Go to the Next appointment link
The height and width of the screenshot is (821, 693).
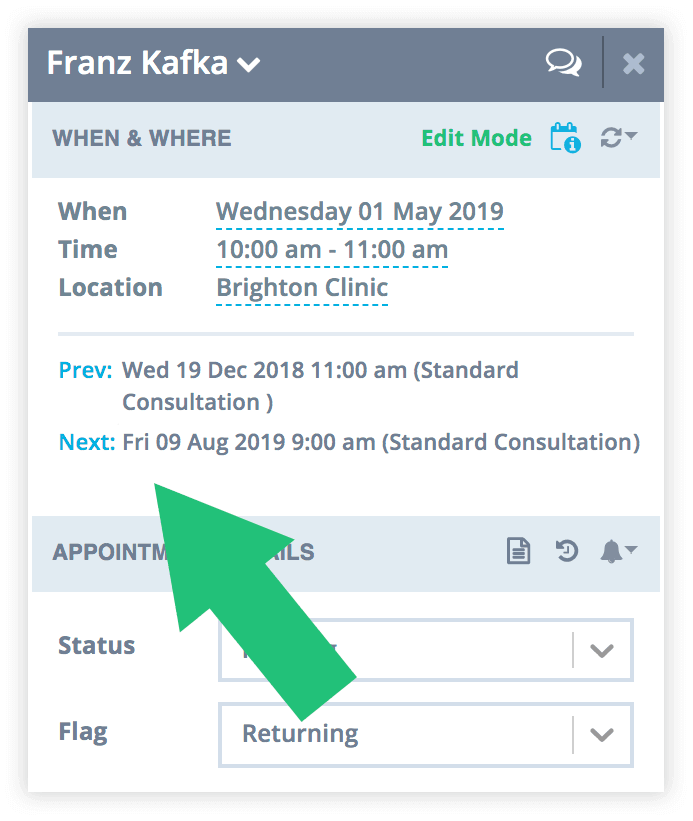coord(87,442)
